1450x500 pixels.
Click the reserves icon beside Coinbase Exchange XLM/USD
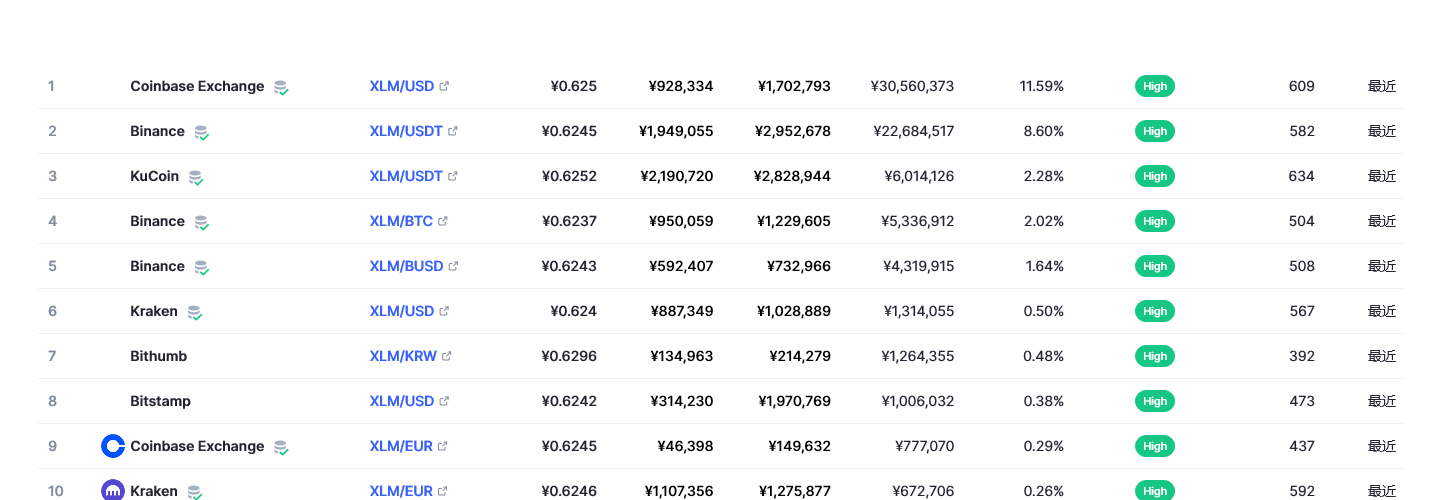click(281, 87)
